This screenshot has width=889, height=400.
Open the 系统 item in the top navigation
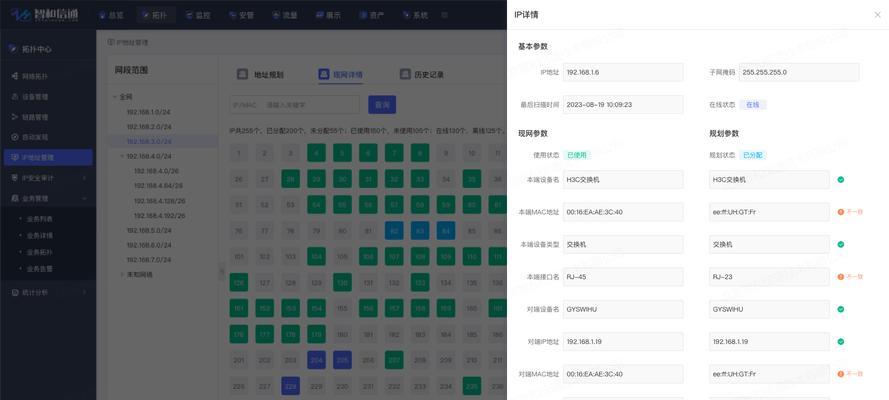[x=415, y=15]
